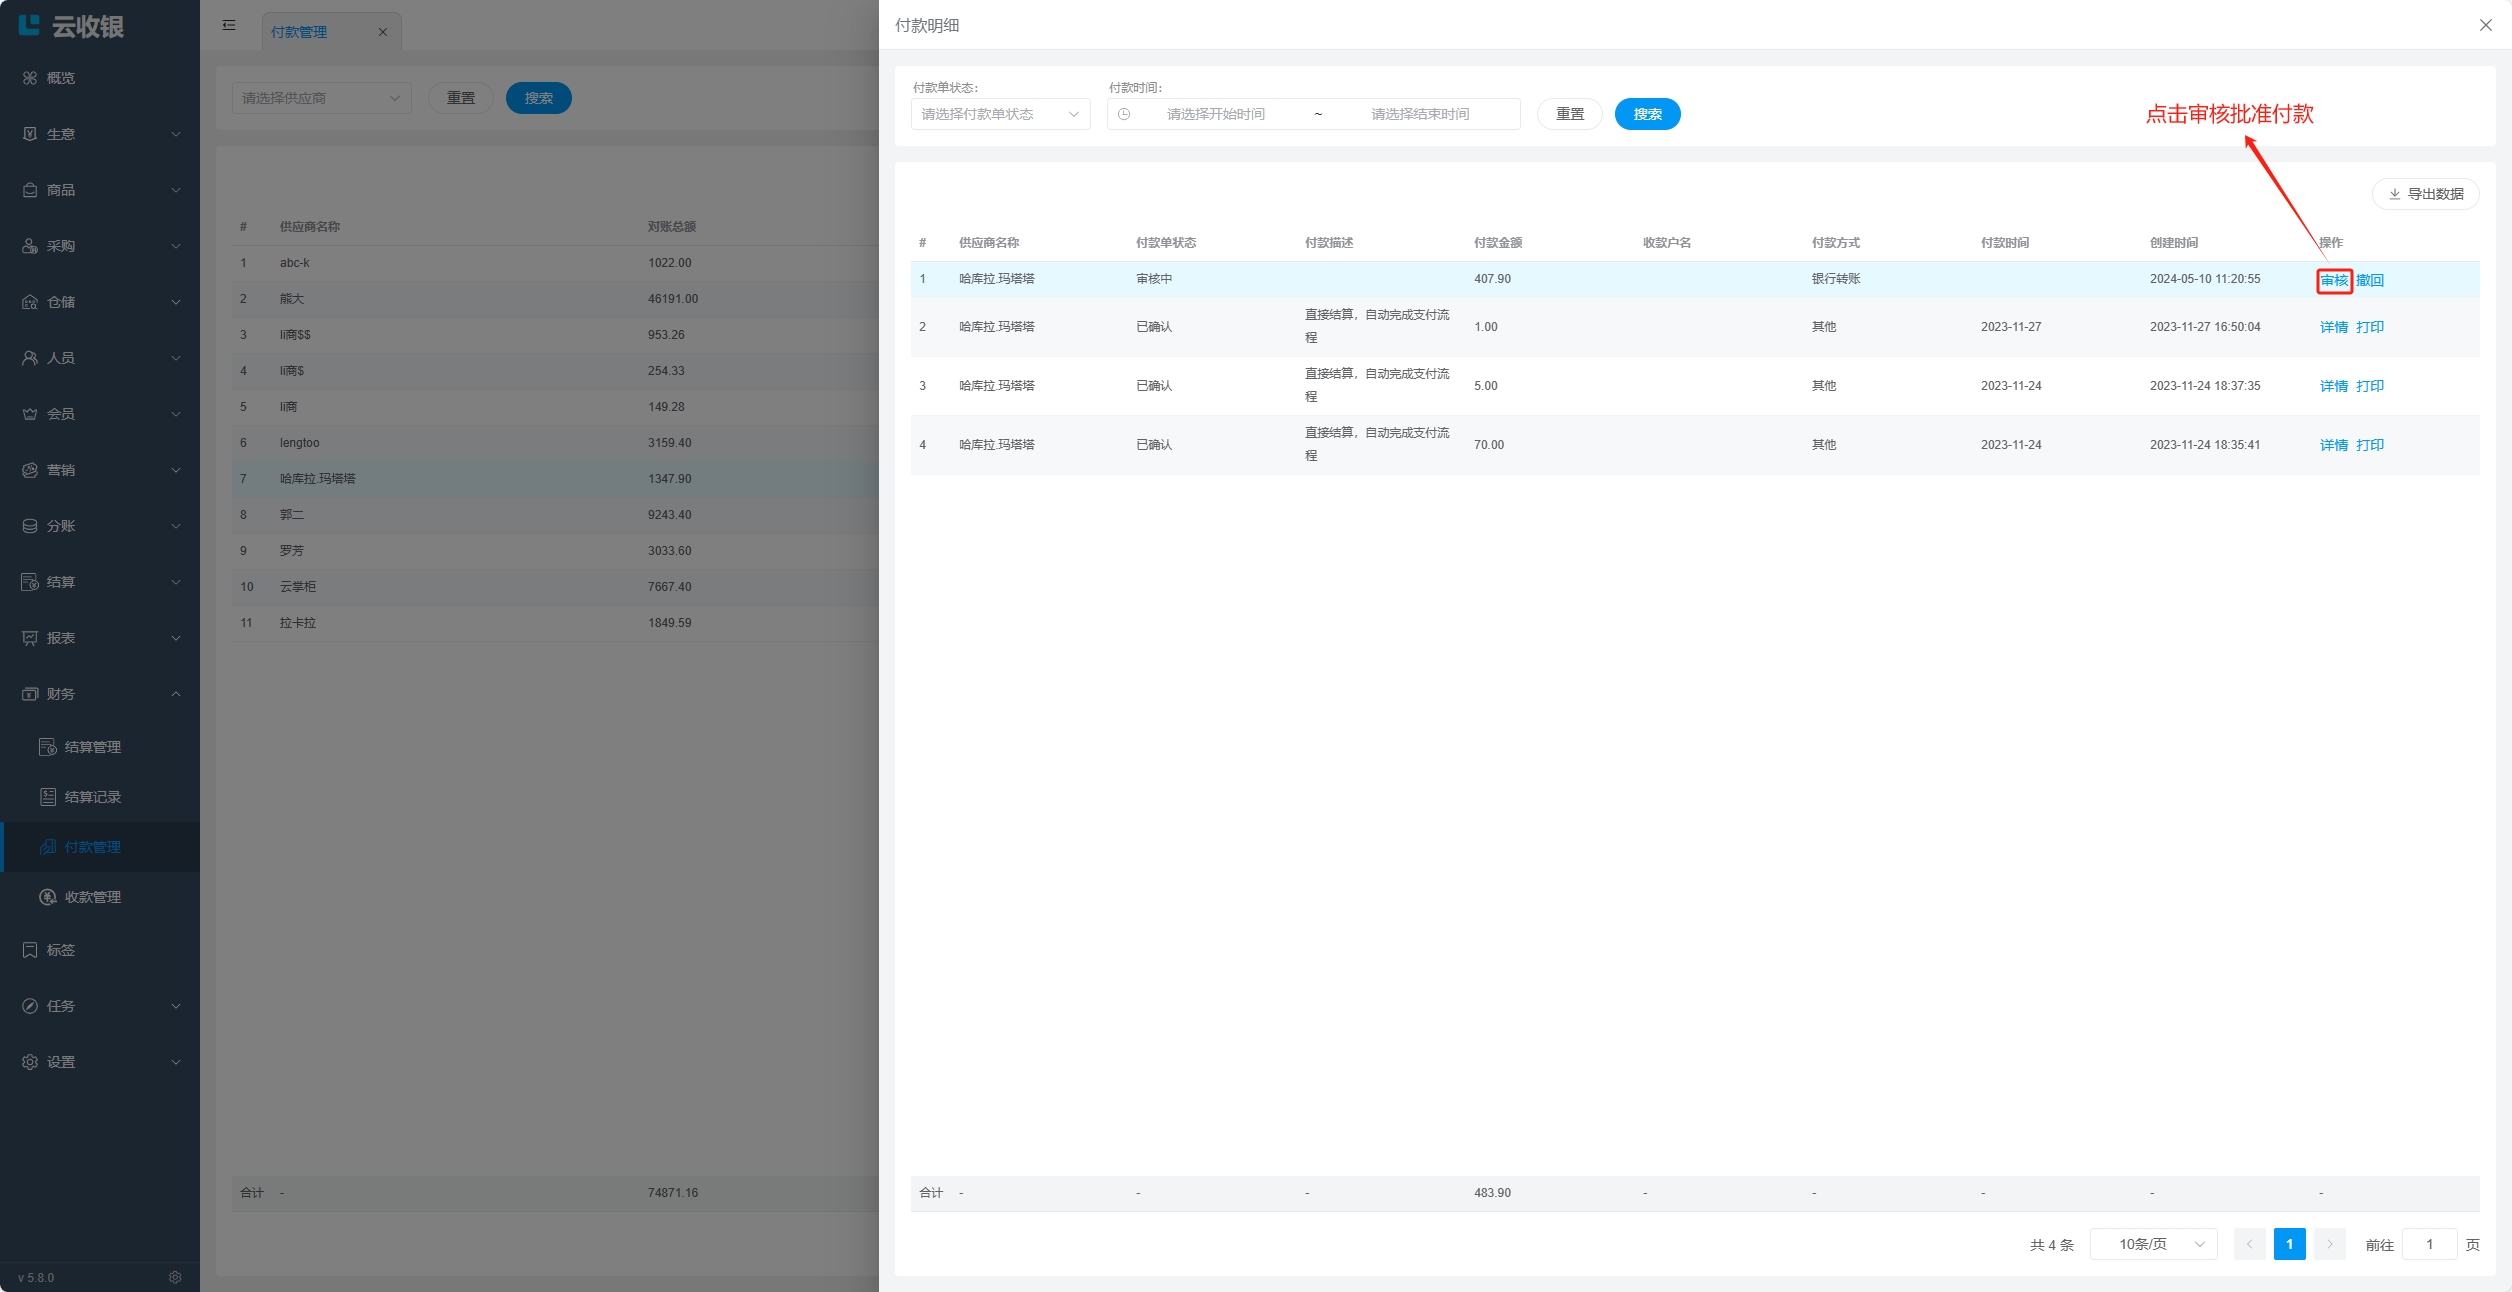Click the 打印 link for the 70.00 payment

tap(2369, 445)
